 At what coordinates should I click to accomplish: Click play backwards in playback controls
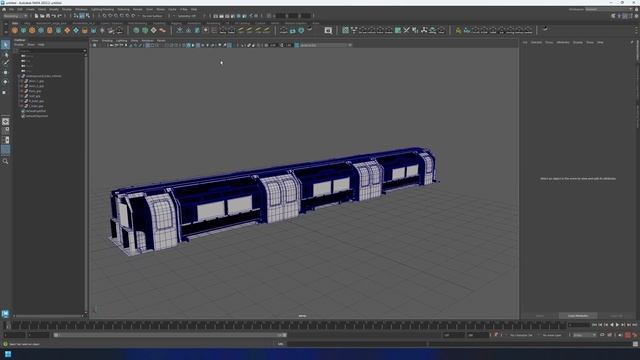tap(611, 325)
